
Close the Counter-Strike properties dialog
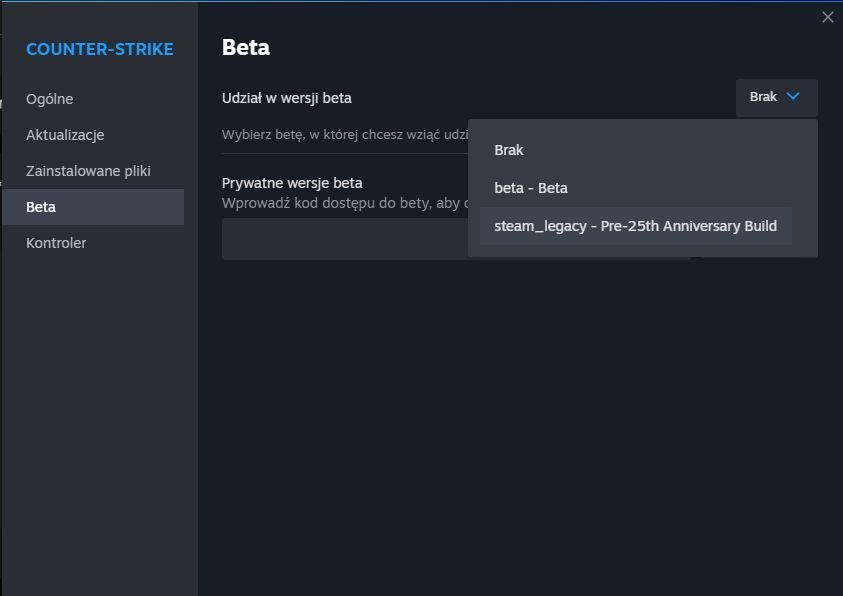[x=827, y=17]
